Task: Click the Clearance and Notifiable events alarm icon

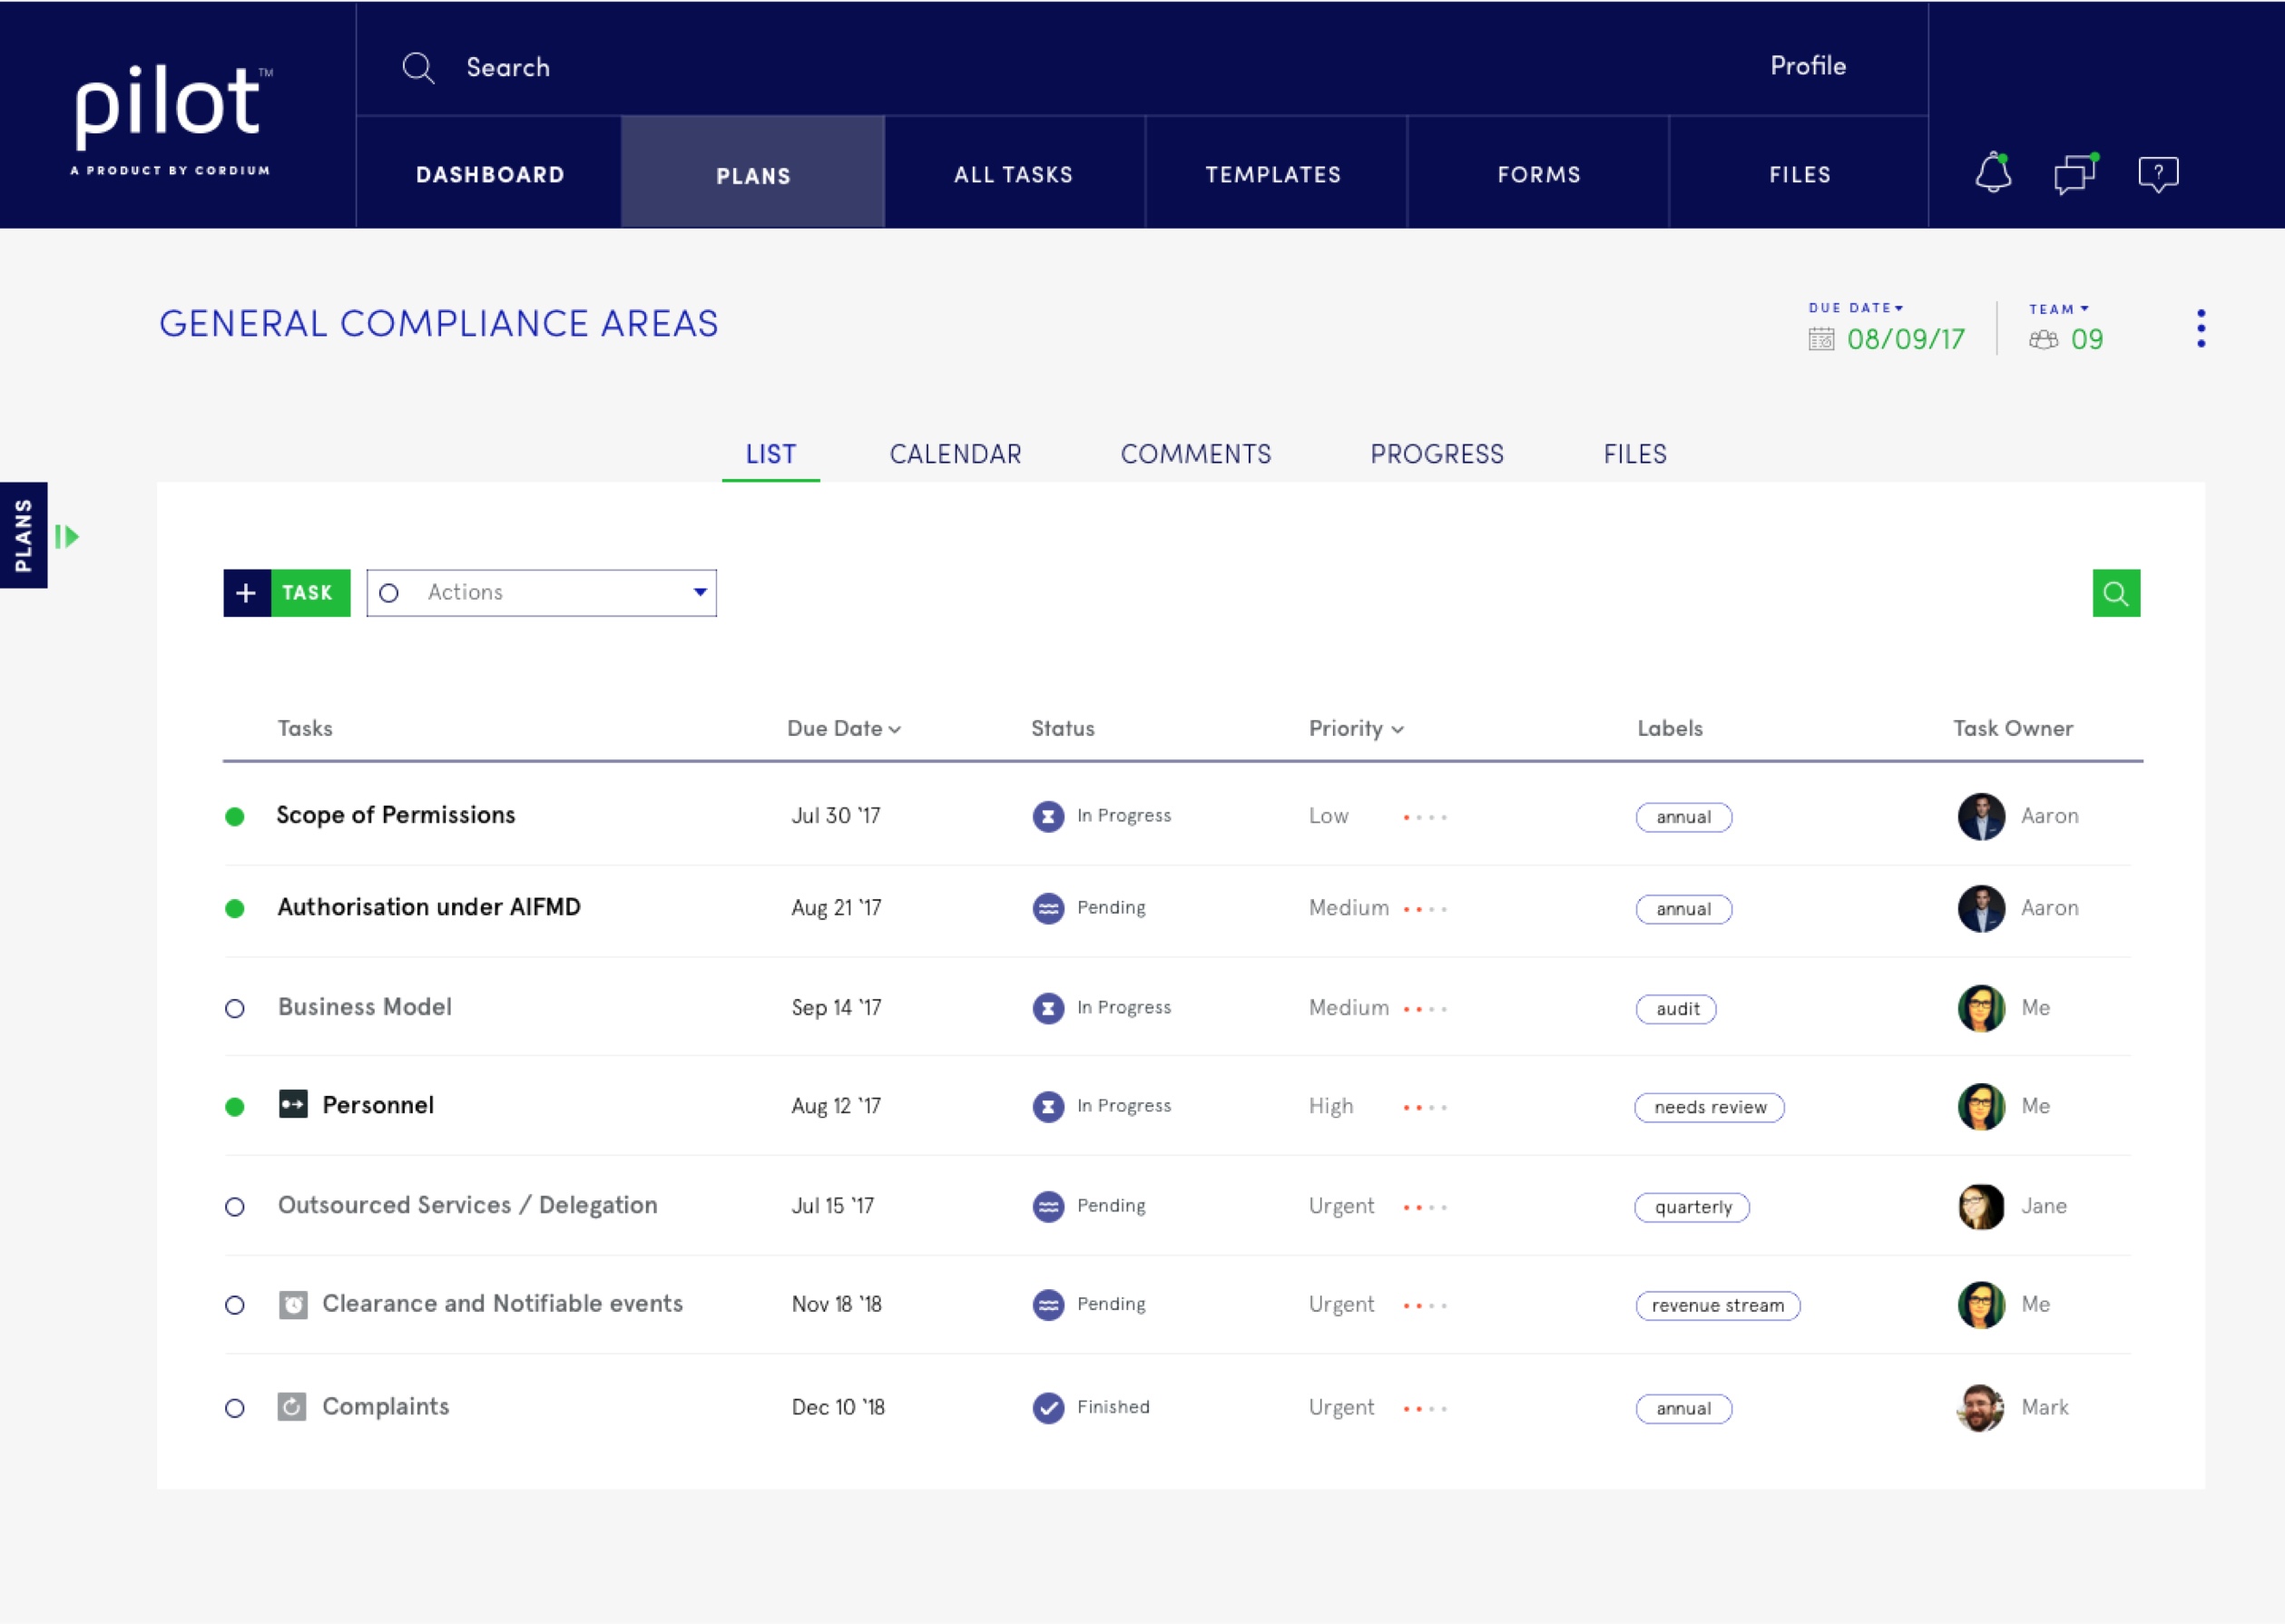Action: (293, 1304)
